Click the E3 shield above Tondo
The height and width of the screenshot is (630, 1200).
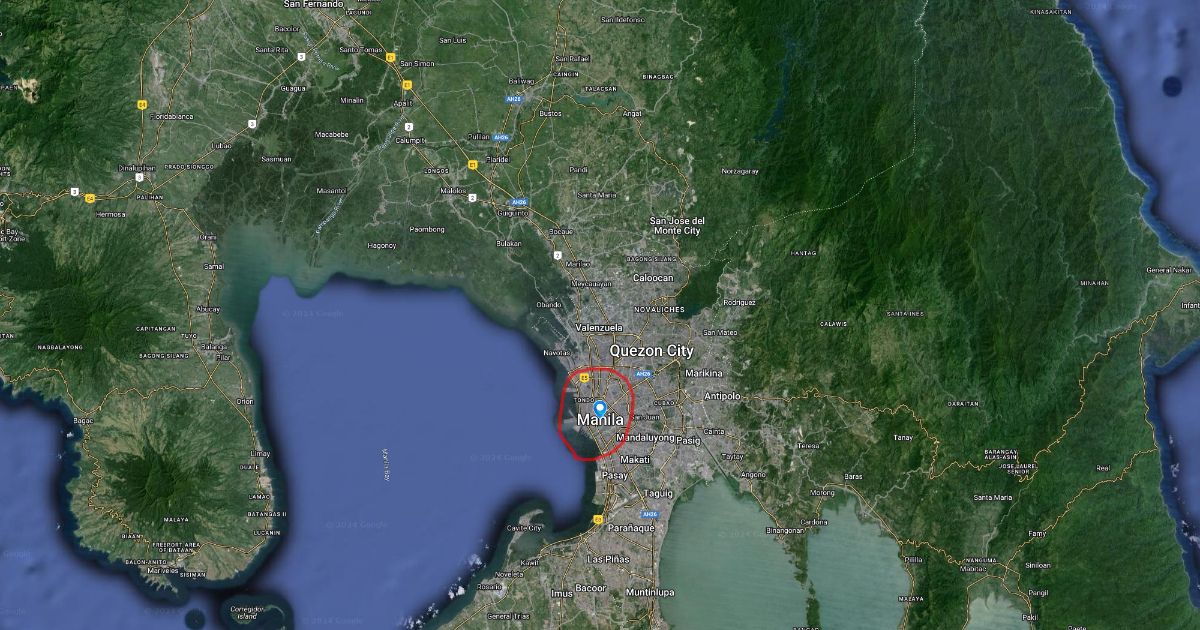584,379
